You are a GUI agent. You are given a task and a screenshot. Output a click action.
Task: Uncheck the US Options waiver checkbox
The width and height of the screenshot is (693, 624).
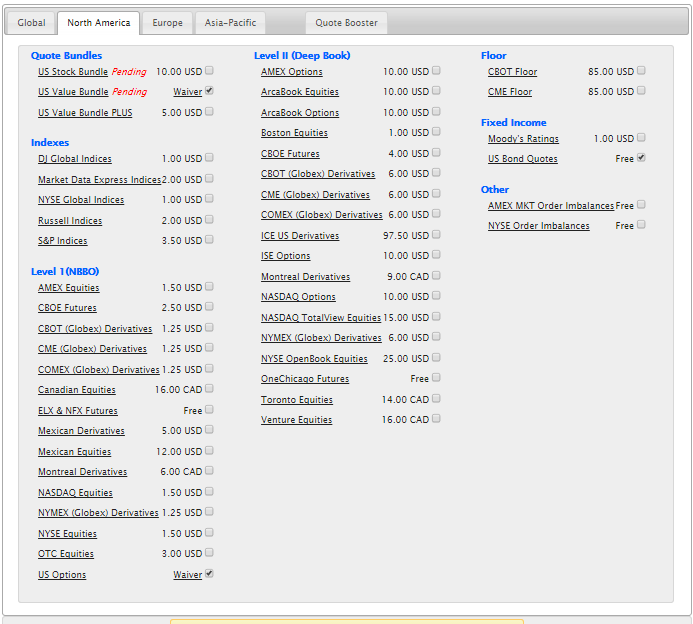click(x=209, y=574)
